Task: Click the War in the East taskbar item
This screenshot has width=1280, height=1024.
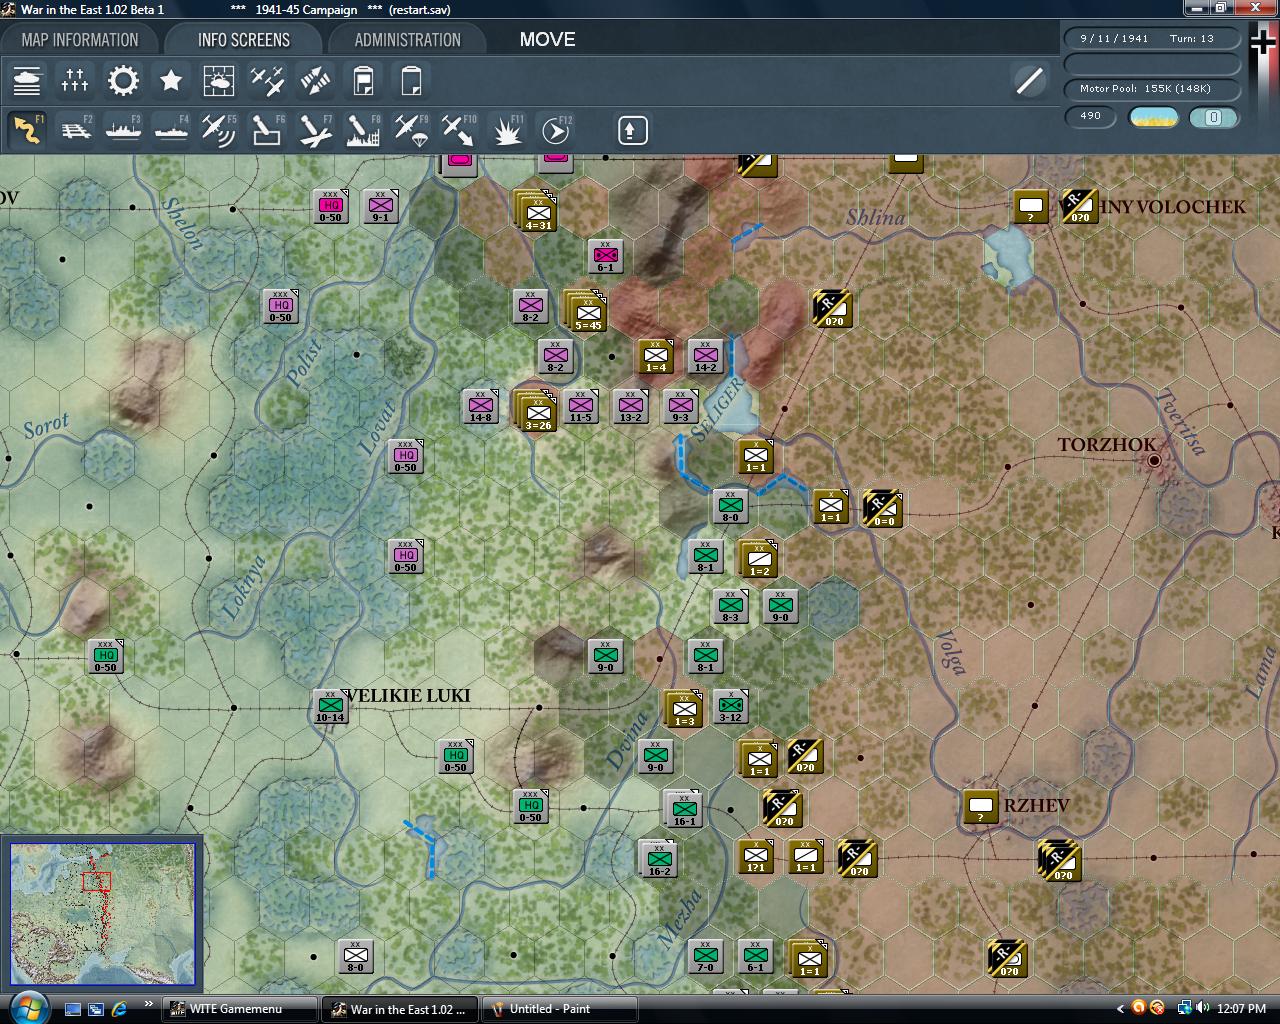Action: 400,1009
